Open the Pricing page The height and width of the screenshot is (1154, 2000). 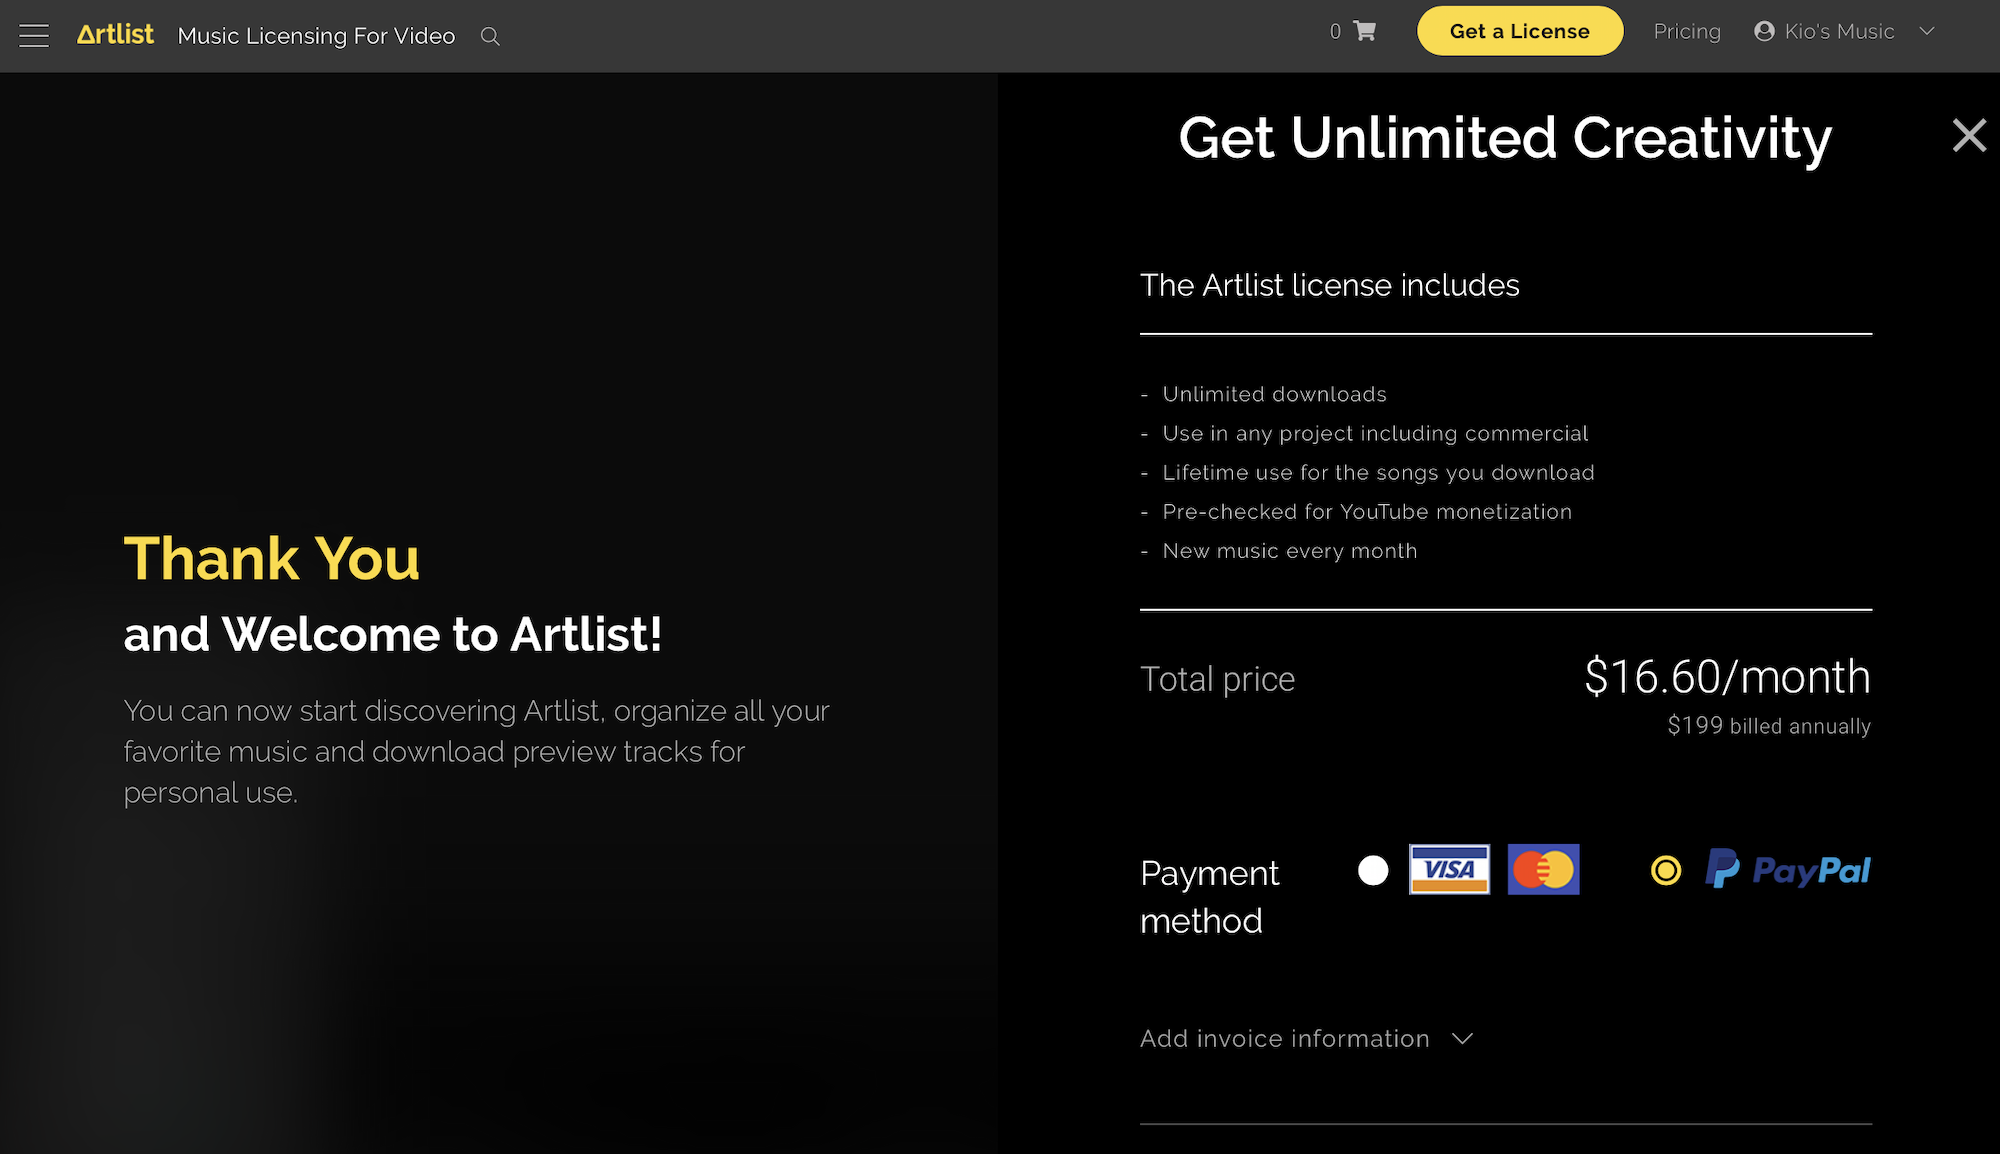pyautogui.click(x=1687, y=31)
